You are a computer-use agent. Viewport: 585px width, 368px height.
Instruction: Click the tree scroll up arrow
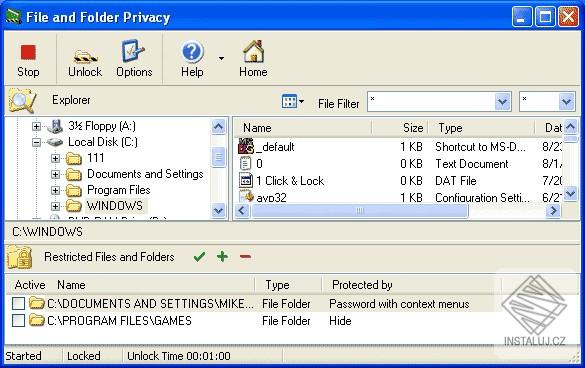(x=218, y=127)
